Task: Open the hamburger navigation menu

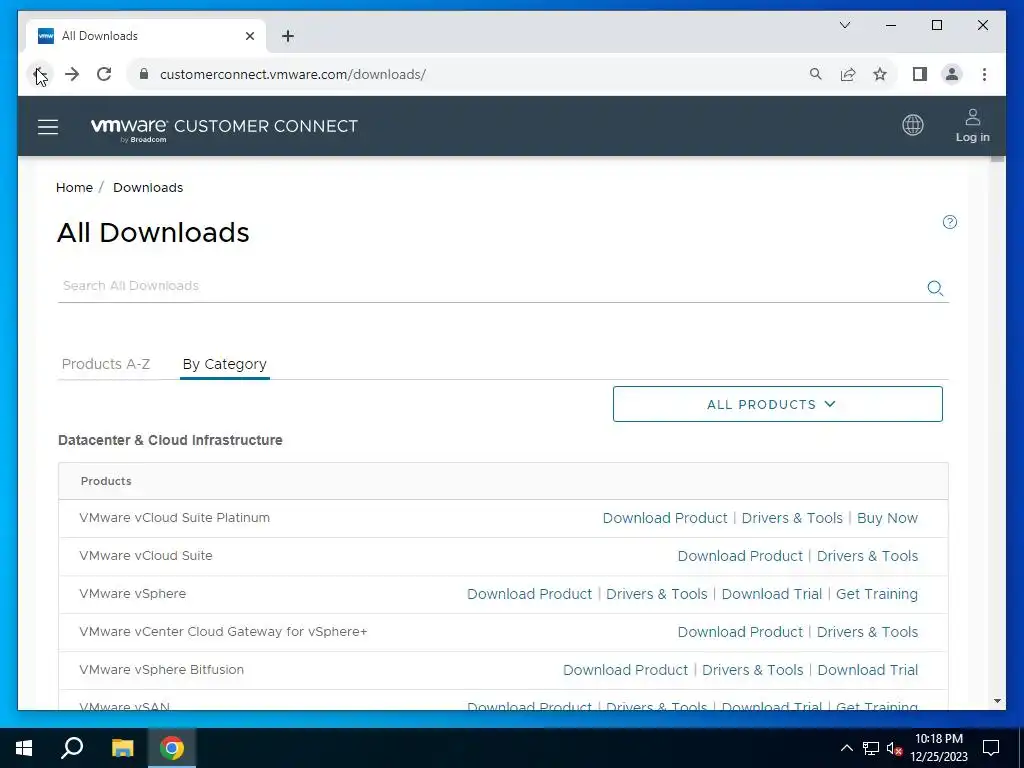Action: 48,127
